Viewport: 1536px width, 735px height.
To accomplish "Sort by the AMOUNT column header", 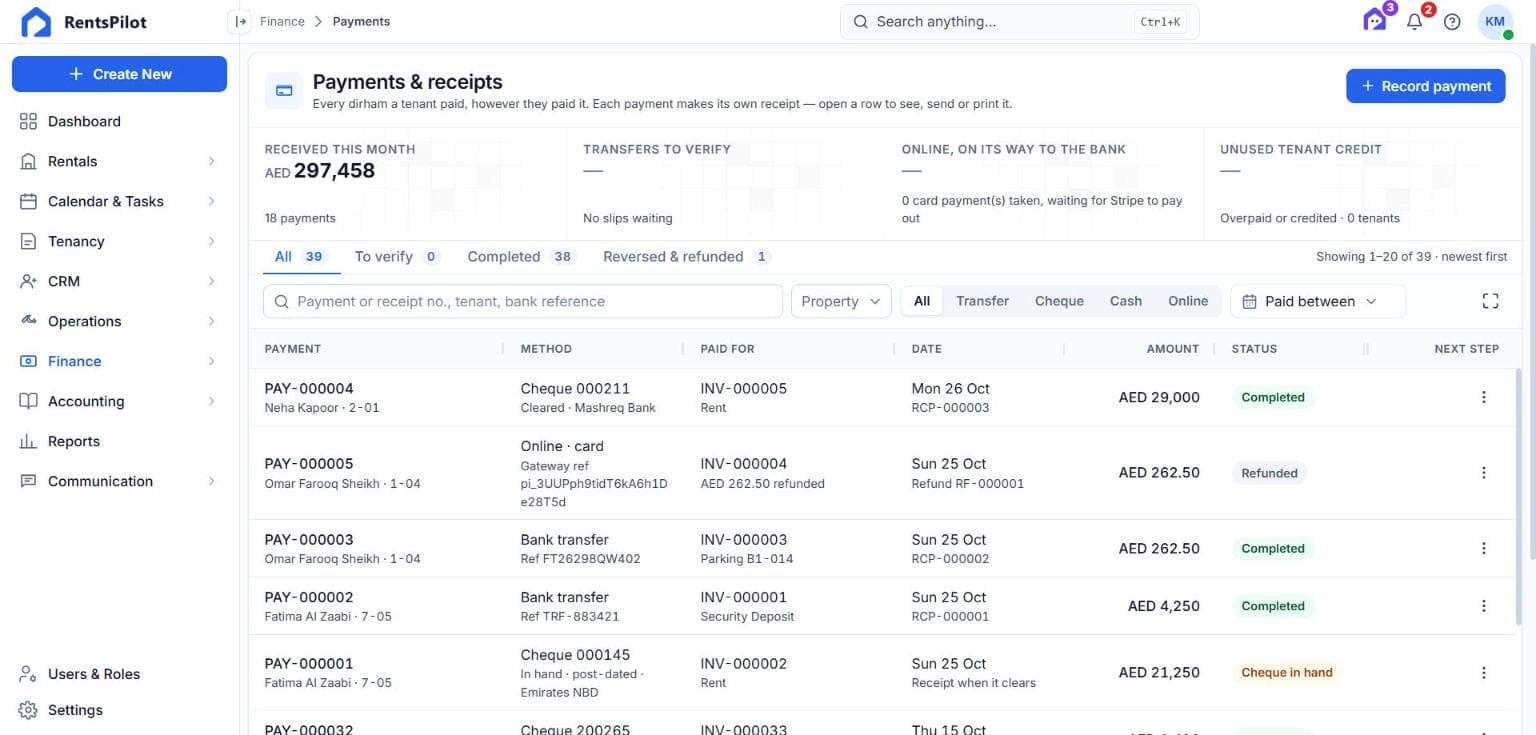I will [x=1172, y=349].
